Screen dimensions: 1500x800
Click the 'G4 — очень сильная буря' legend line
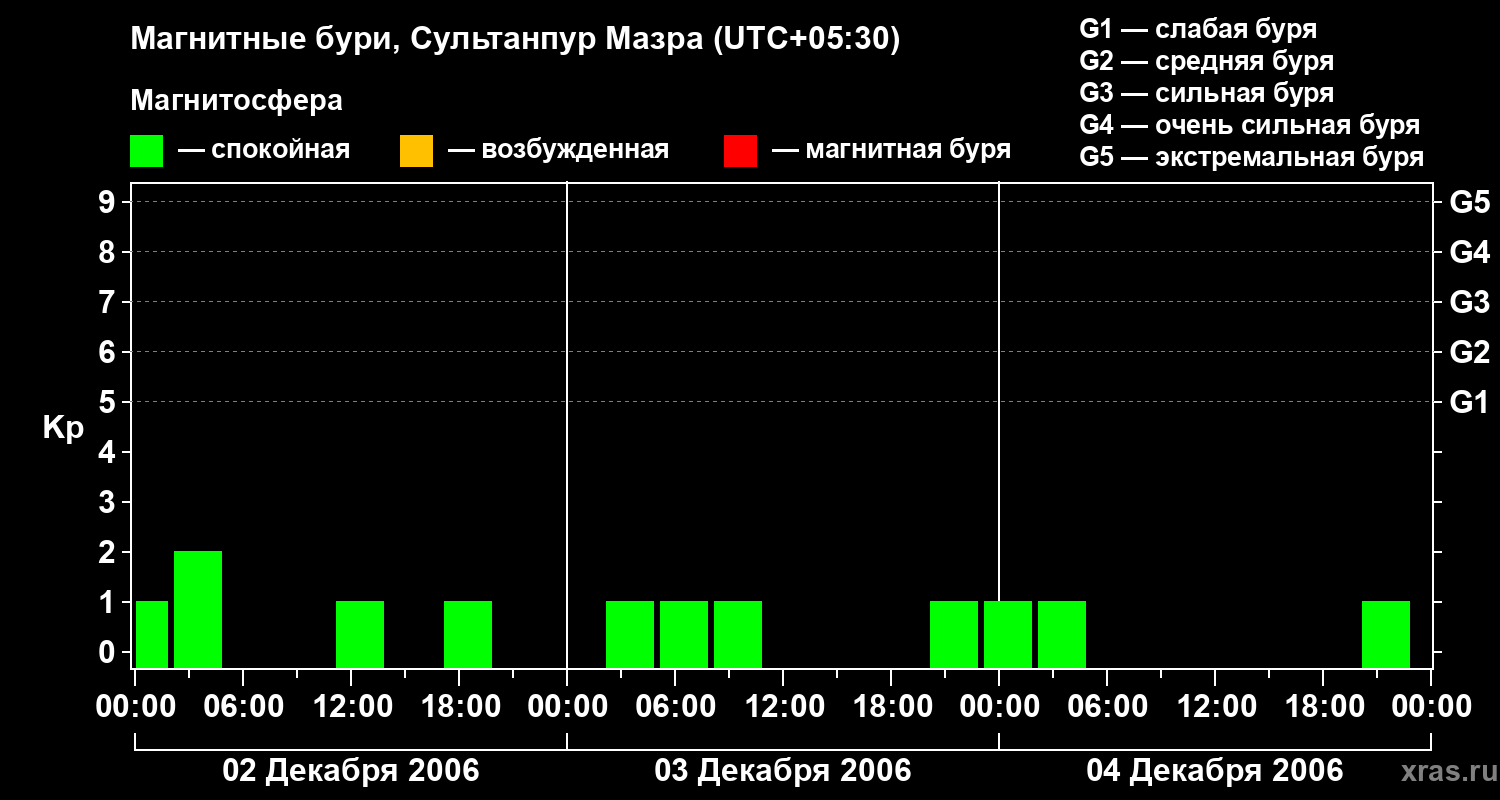tap(1250, 125)
